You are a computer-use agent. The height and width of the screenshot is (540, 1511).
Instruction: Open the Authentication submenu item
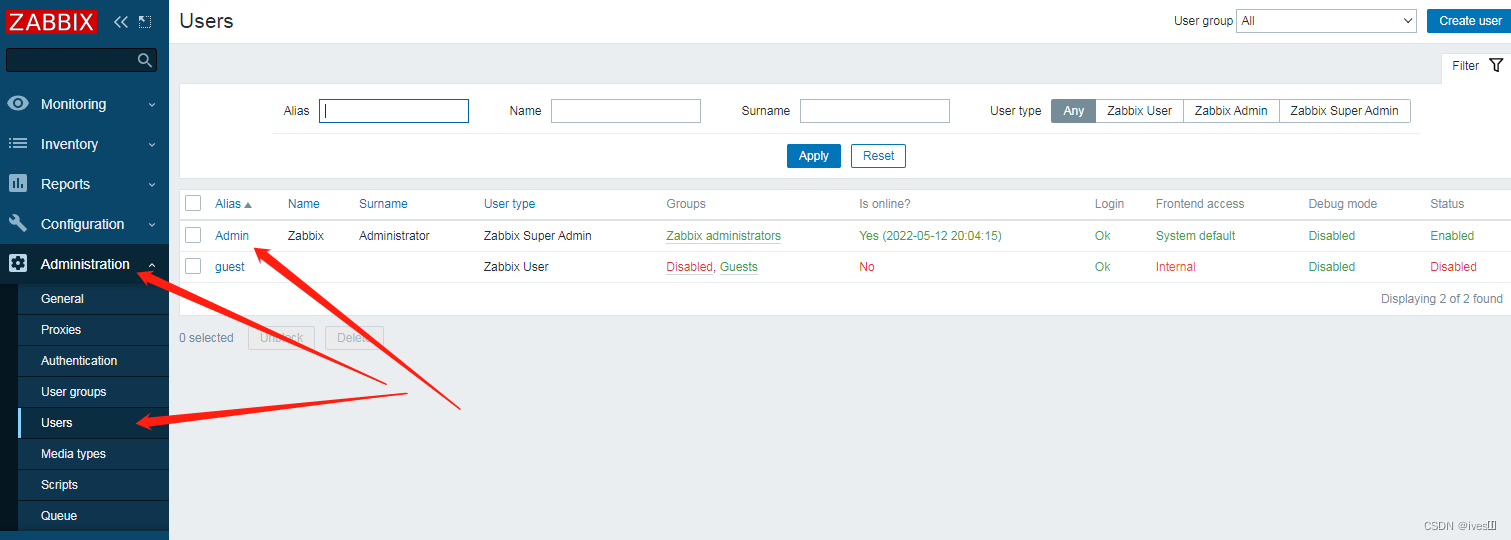tap(93, 361)
